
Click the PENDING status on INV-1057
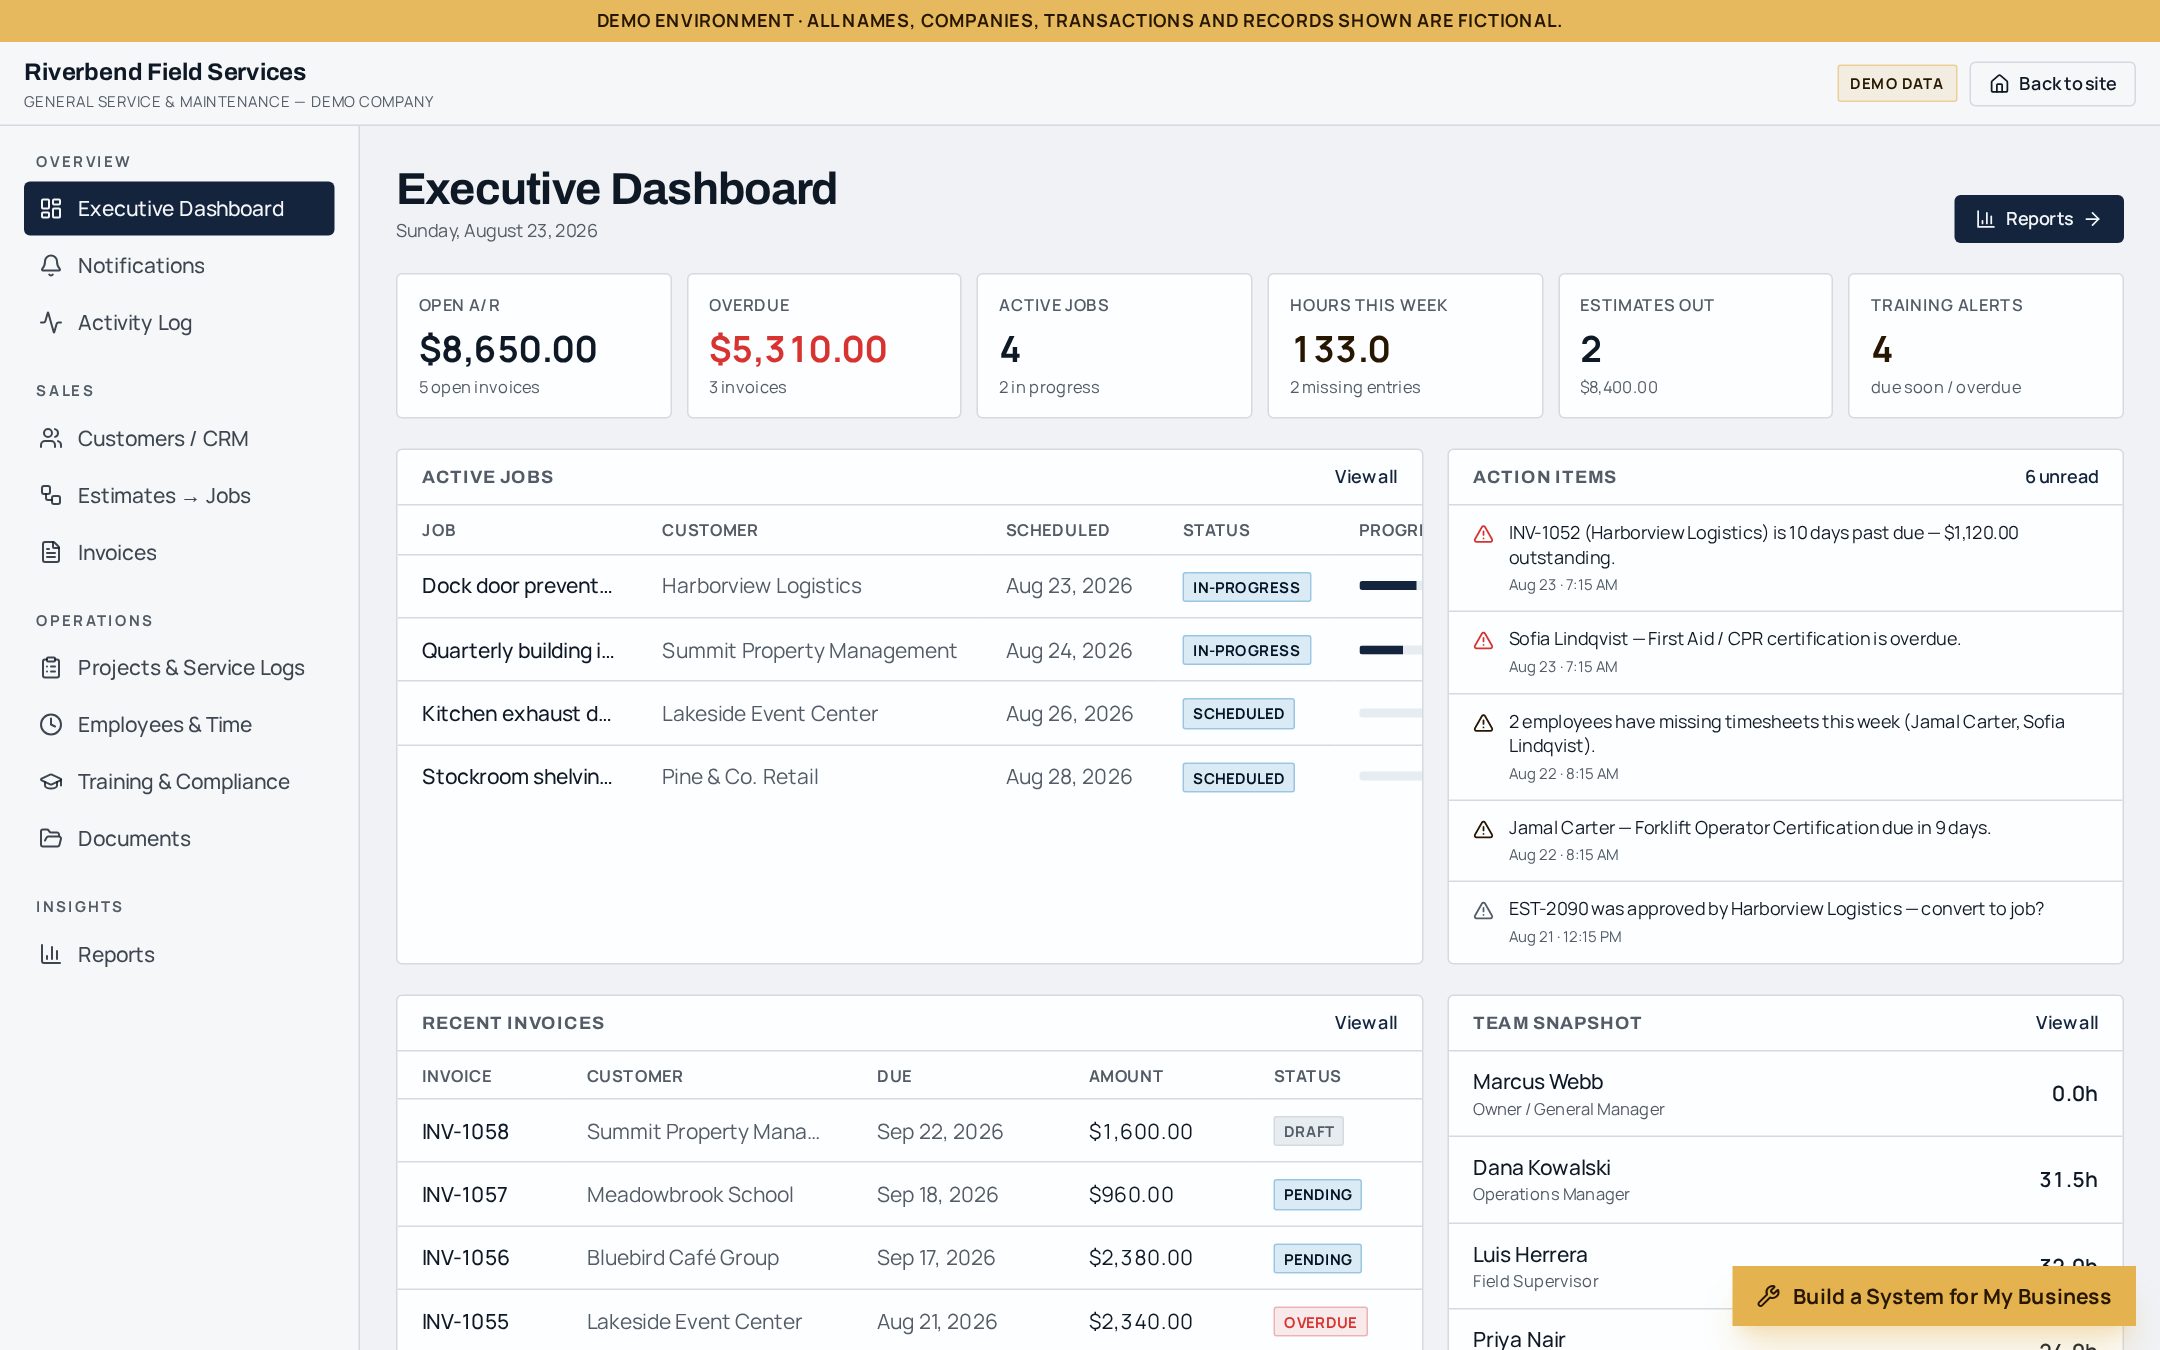pyautogui.click(x=1317, y=1194)
